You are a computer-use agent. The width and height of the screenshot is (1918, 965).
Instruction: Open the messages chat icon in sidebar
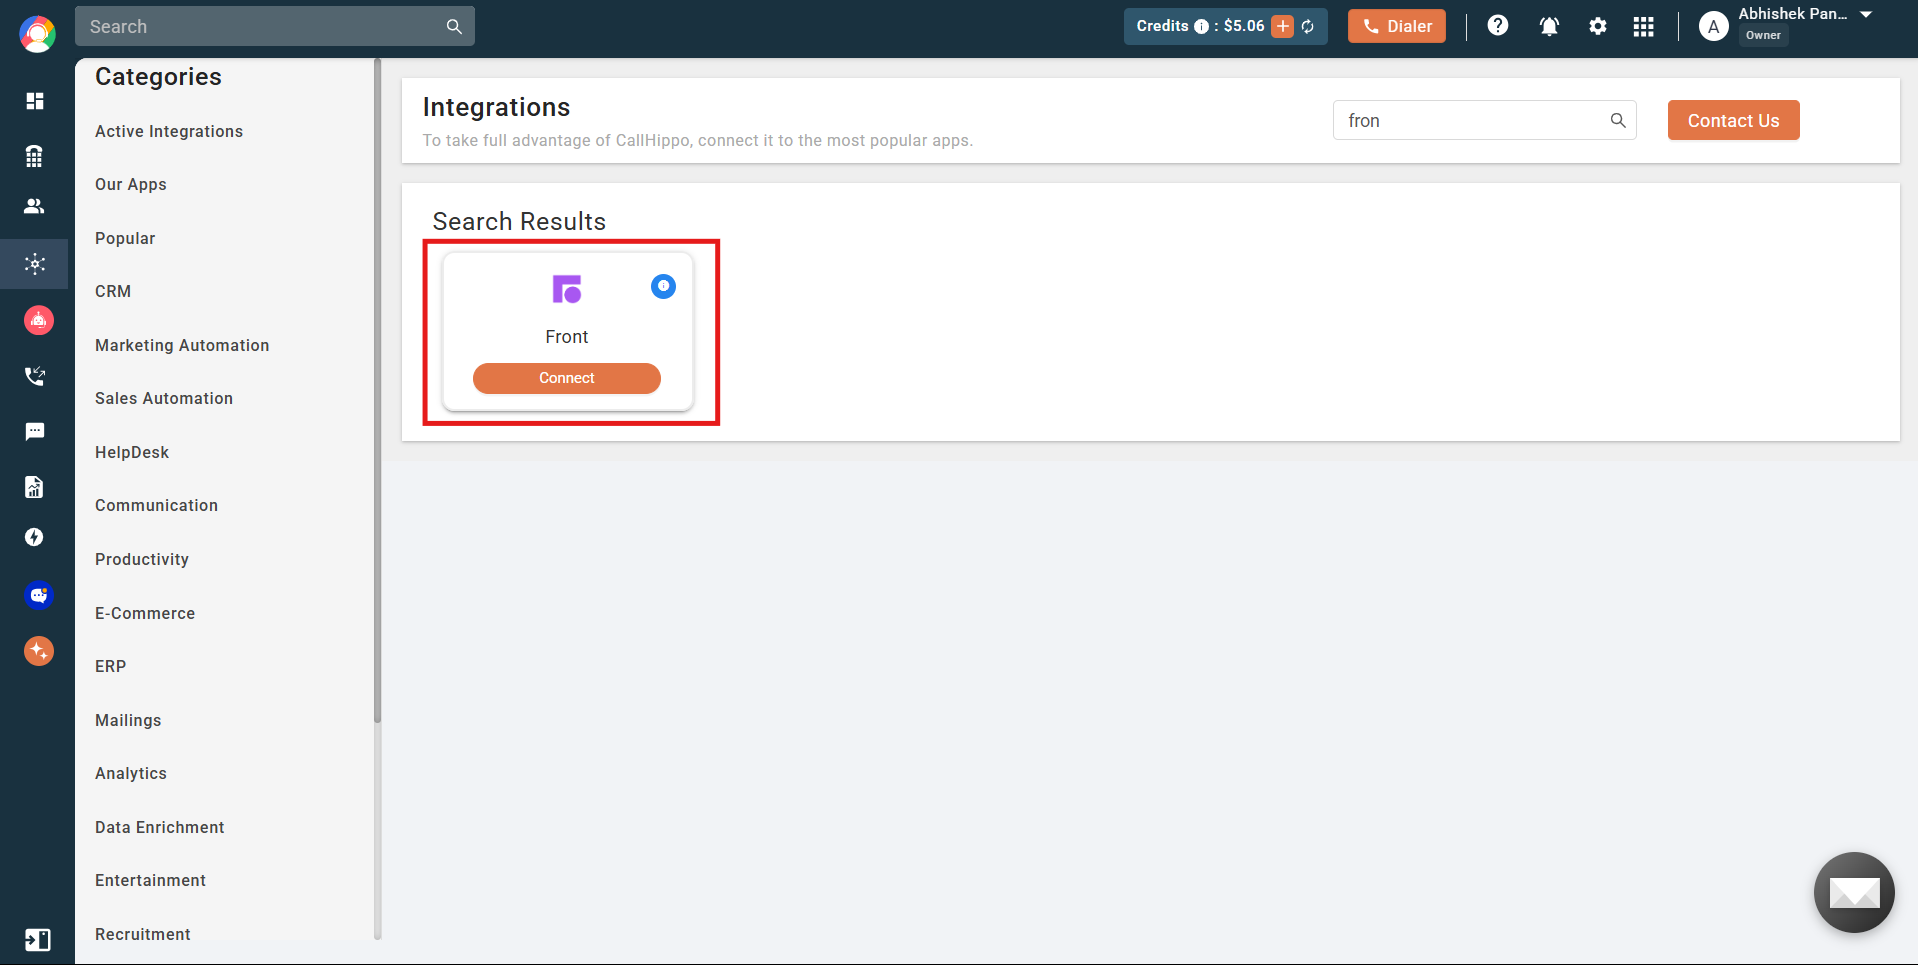(x=35, y=432)
